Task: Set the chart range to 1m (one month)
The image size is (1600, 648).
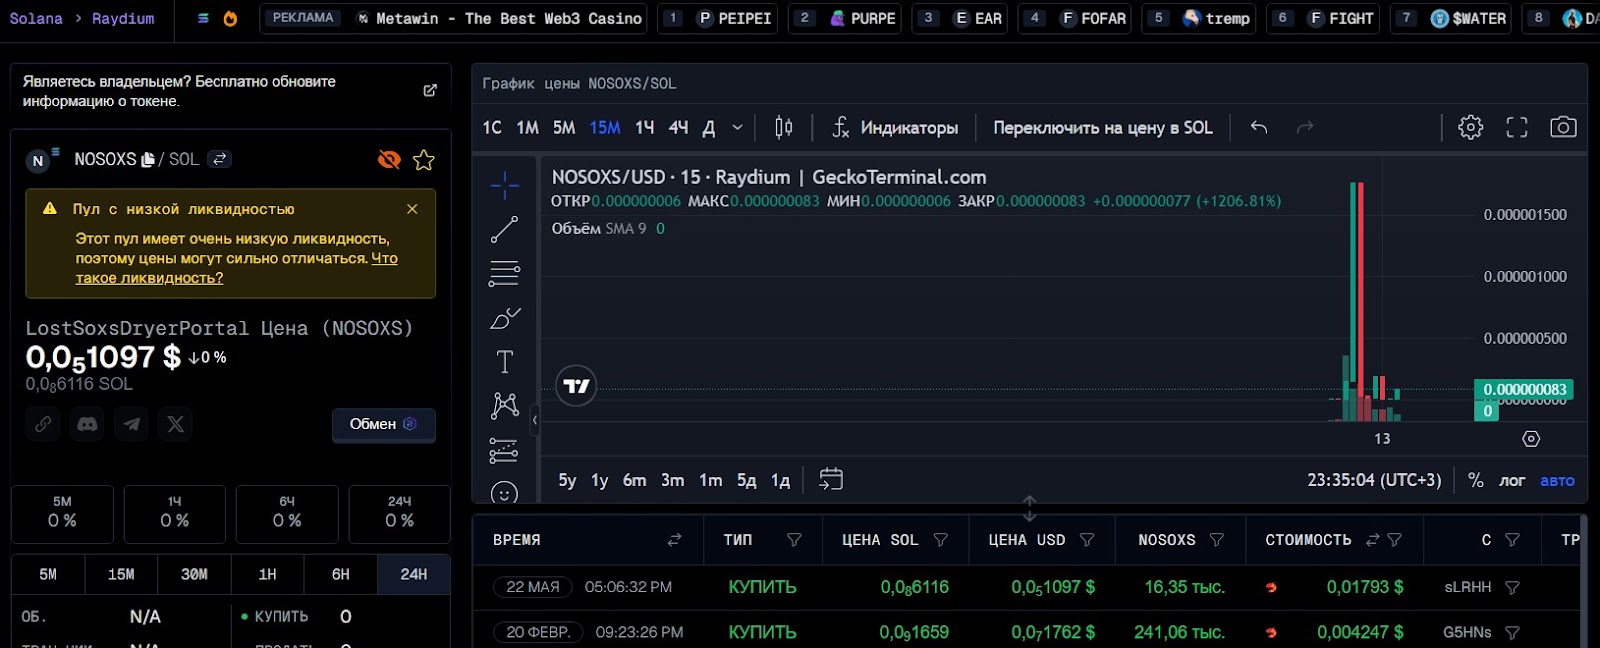Action: click(x=710, y=480)
